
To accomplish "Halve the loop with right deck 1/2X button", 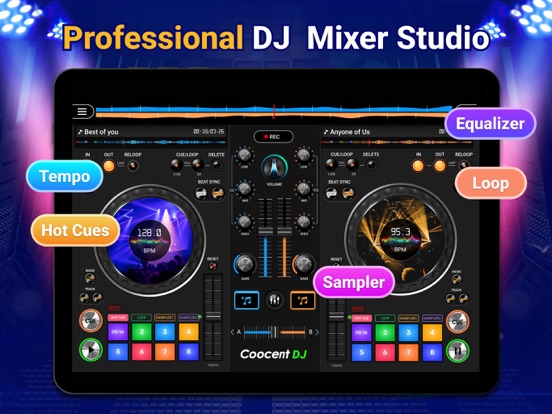I will pos(331,164).
